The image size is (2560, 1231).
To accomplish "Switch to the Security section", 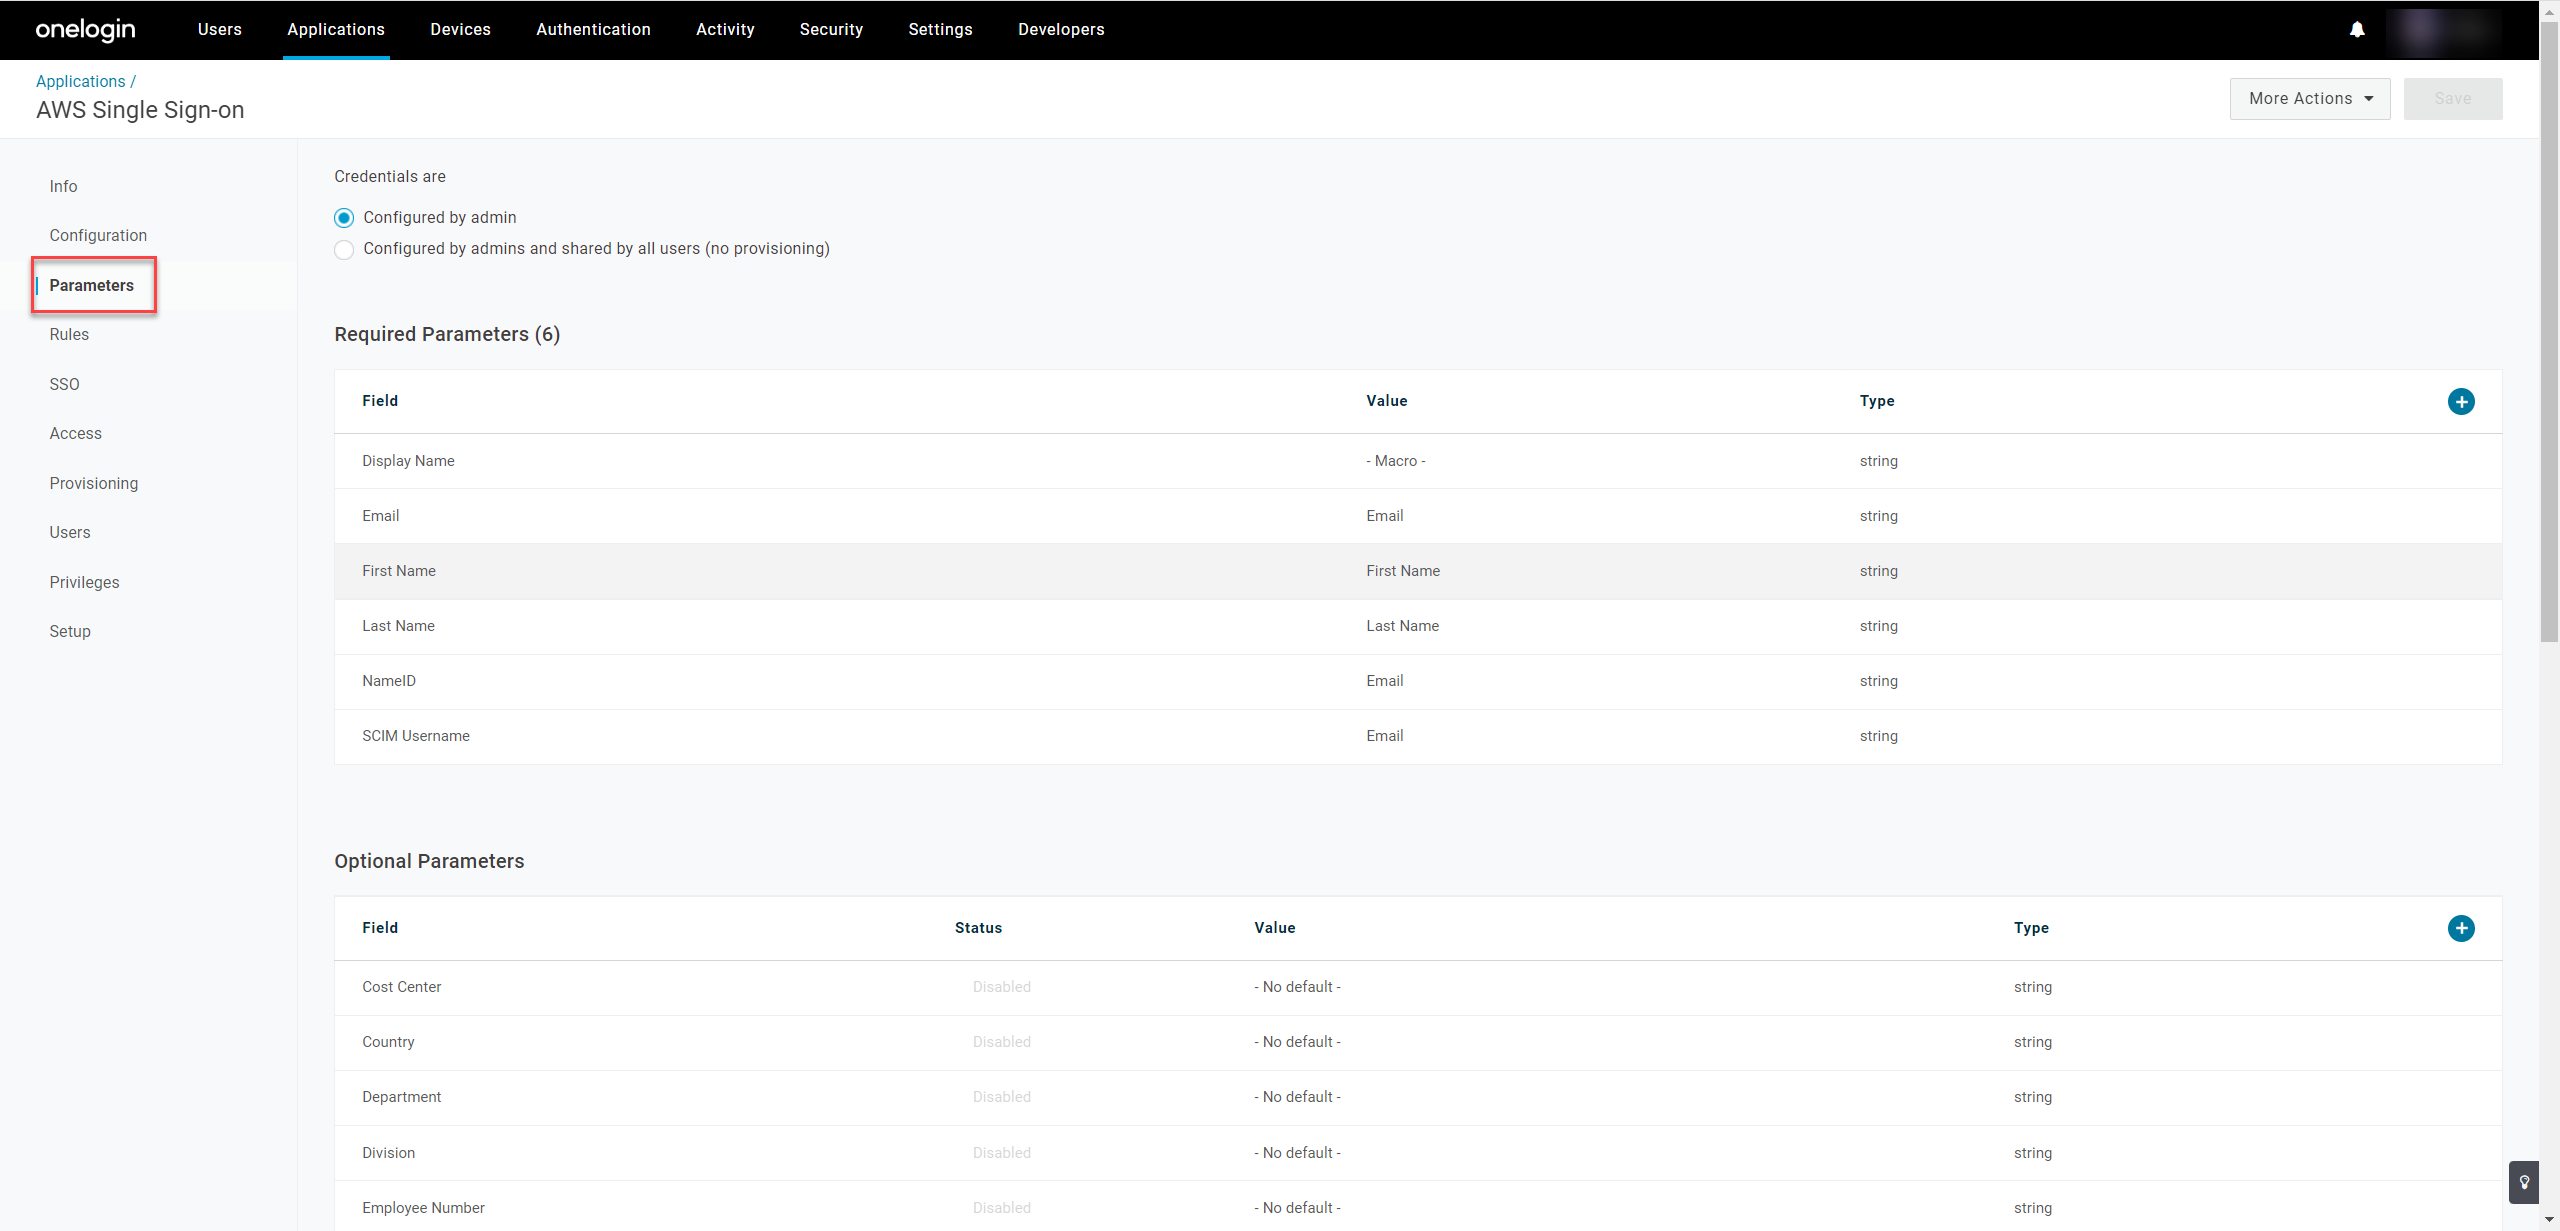I will (831, 30).
